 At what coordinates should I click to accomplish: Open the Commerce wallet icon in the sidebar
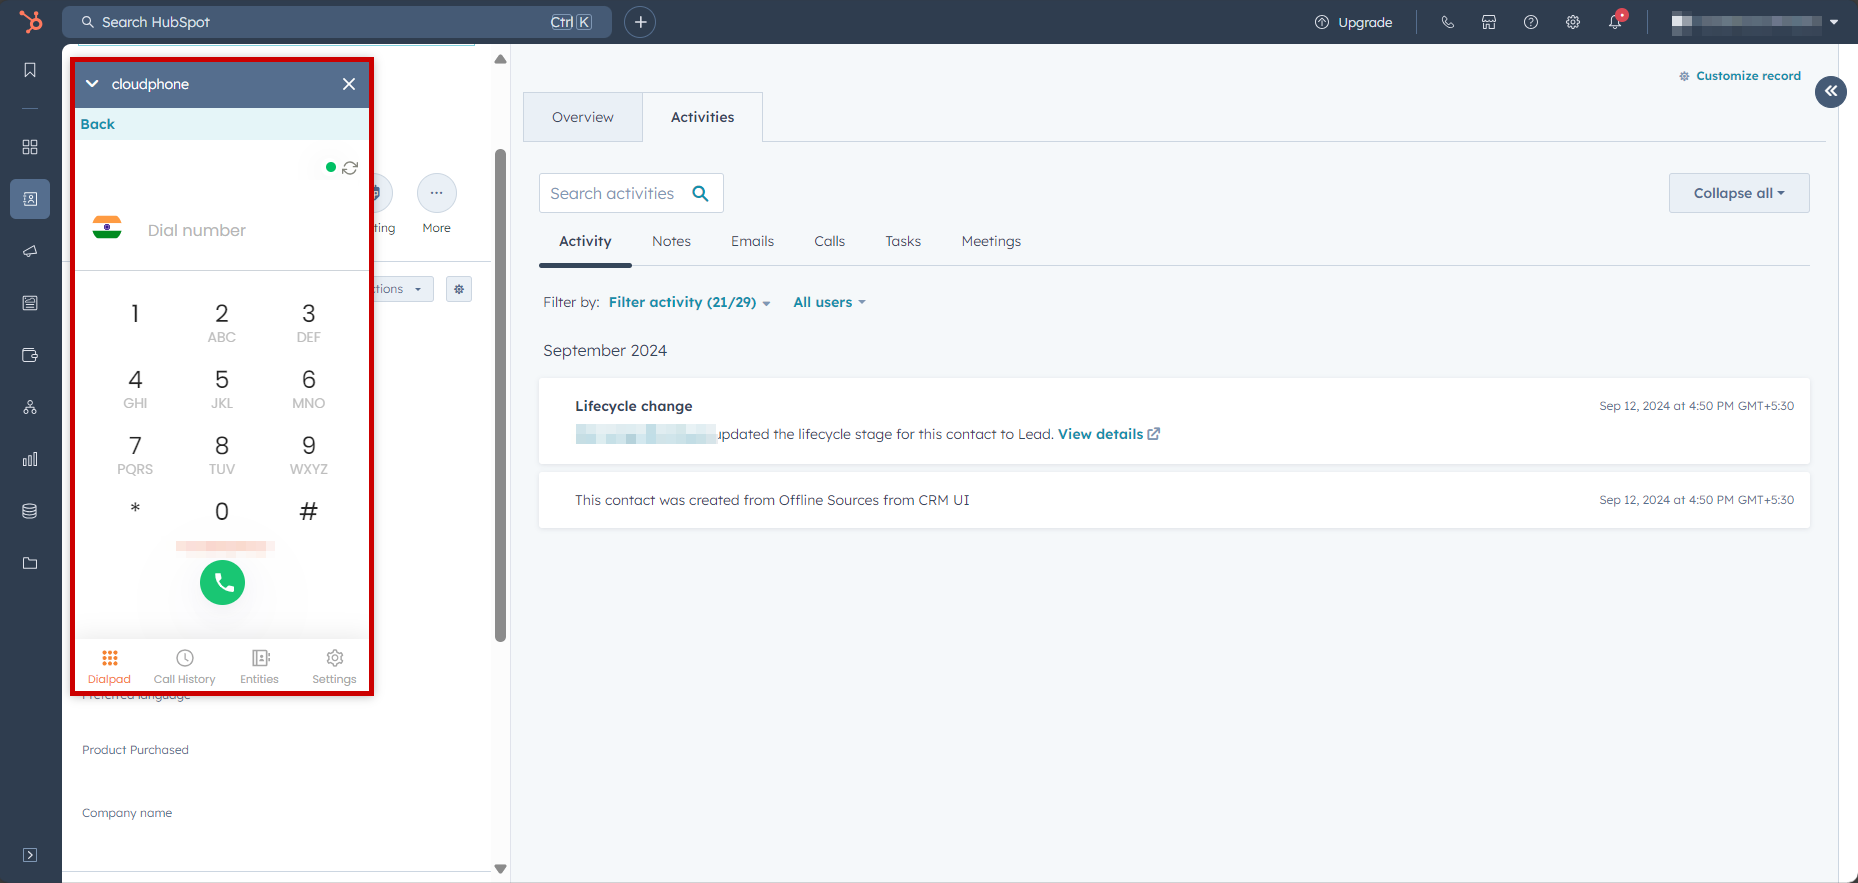coord(30,355)
